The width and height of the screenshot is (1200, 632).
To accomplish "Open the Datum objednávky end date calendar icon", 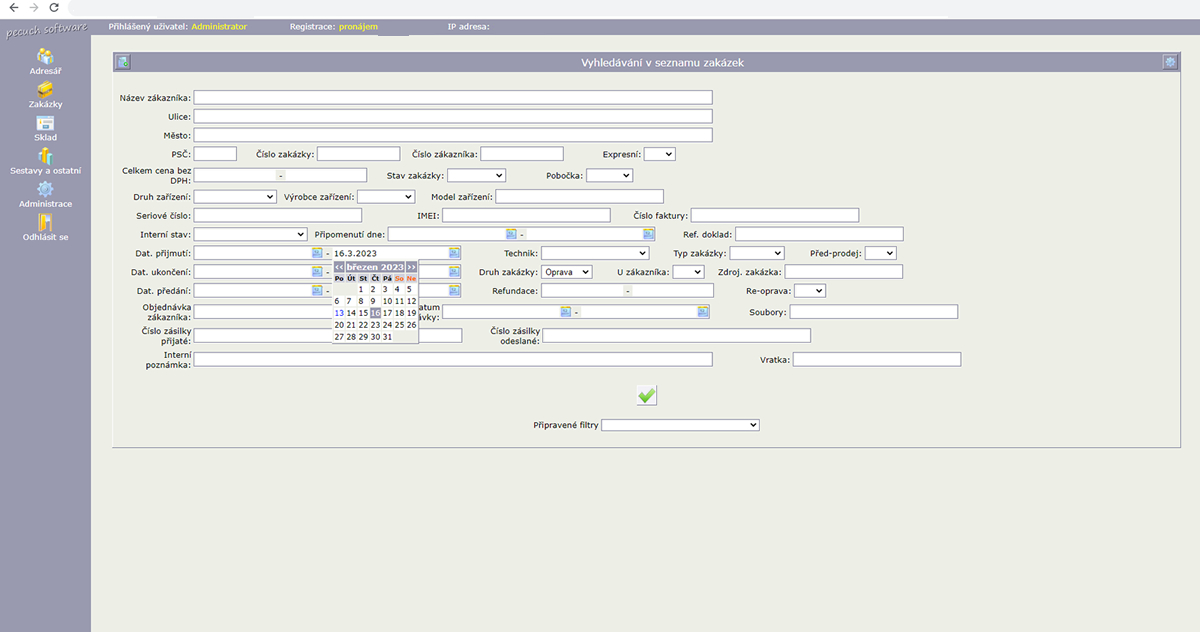I will tap(702, 312).
